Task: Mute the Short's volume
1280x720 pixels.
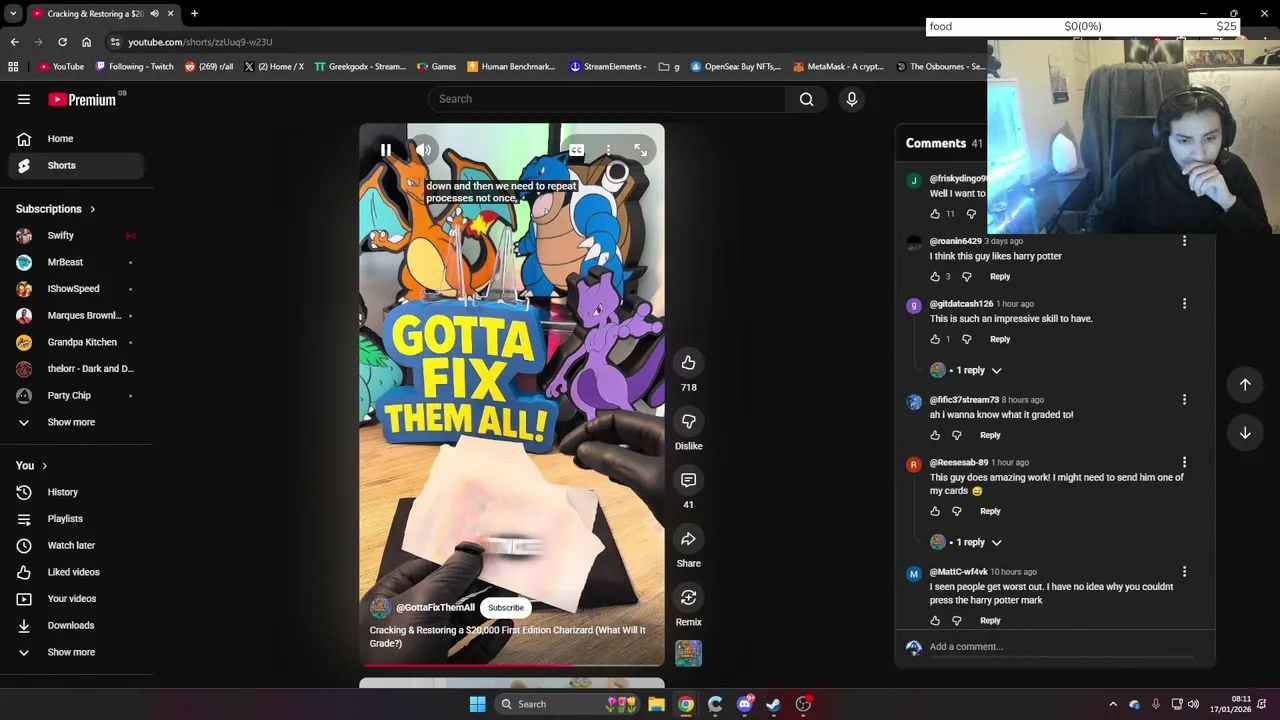Action: [424, 150]
